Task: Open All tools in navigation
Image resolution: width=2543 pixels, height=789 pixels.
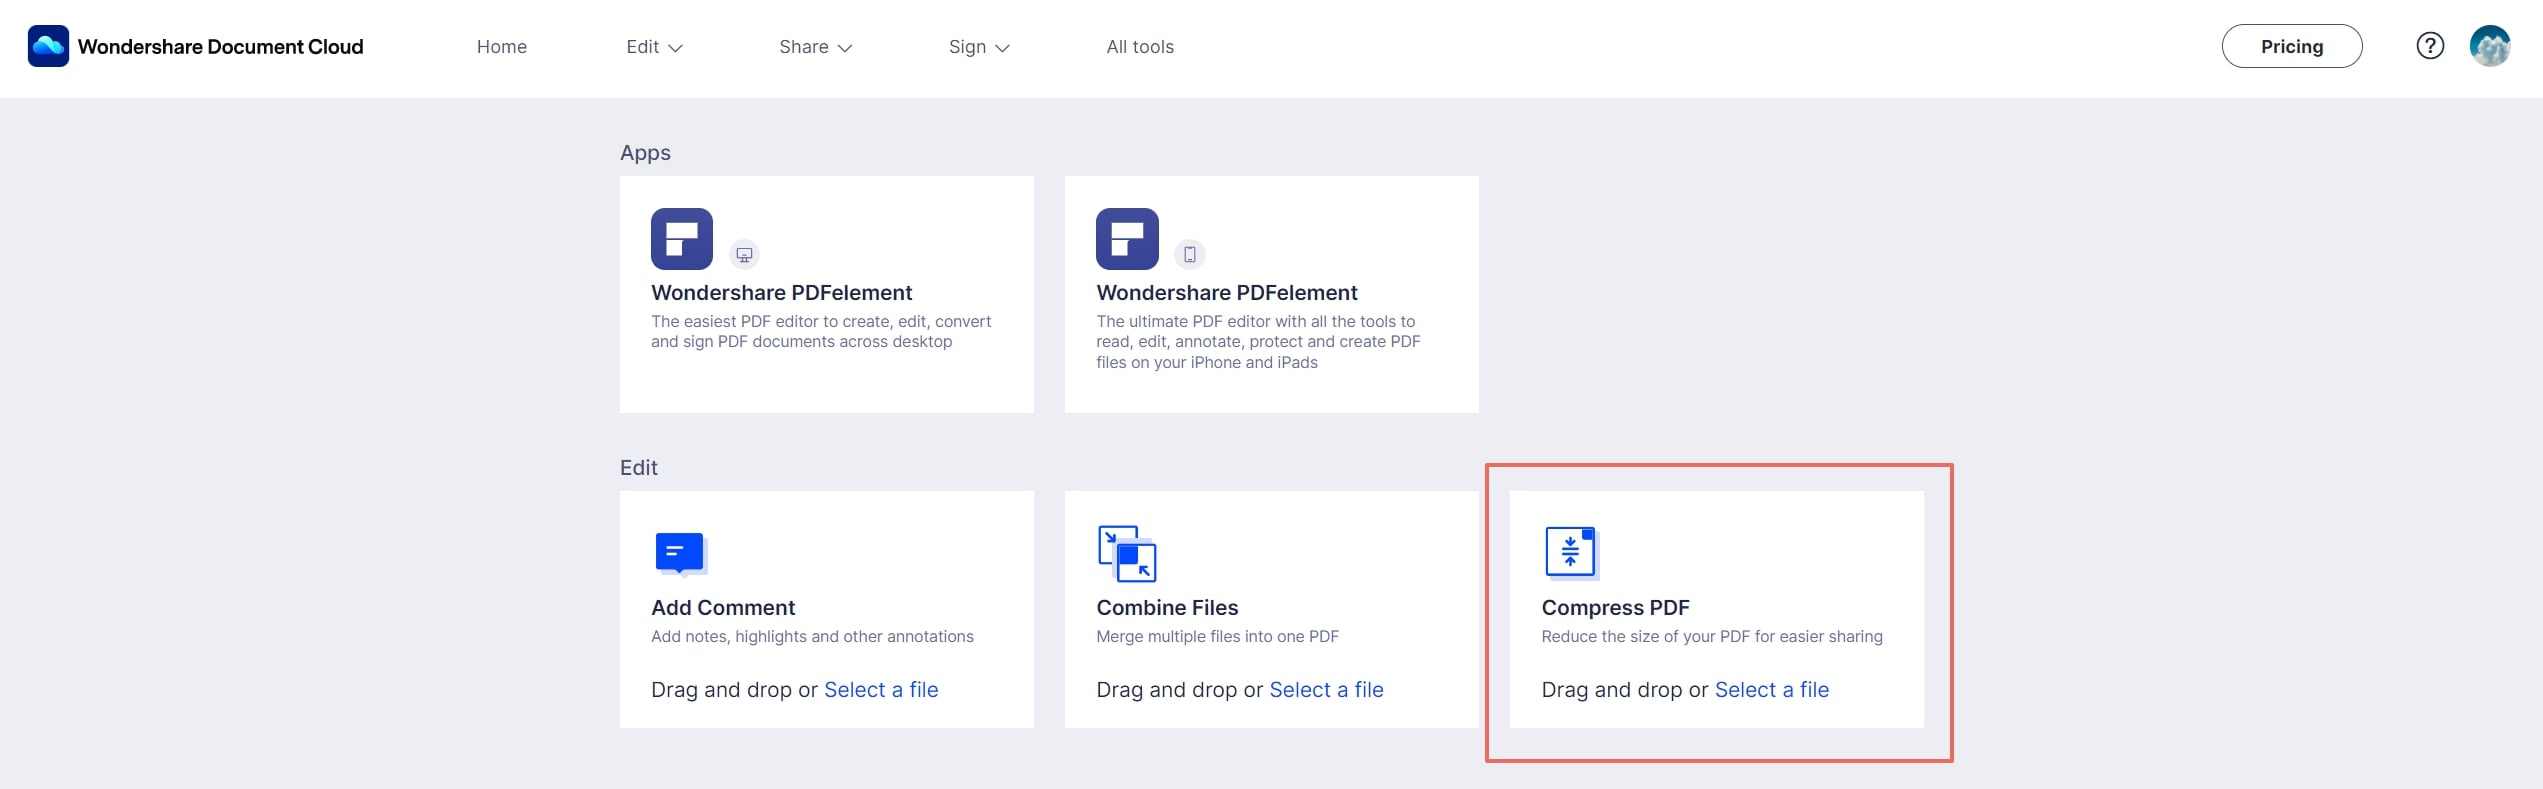Action: (x=1140, y=47)
